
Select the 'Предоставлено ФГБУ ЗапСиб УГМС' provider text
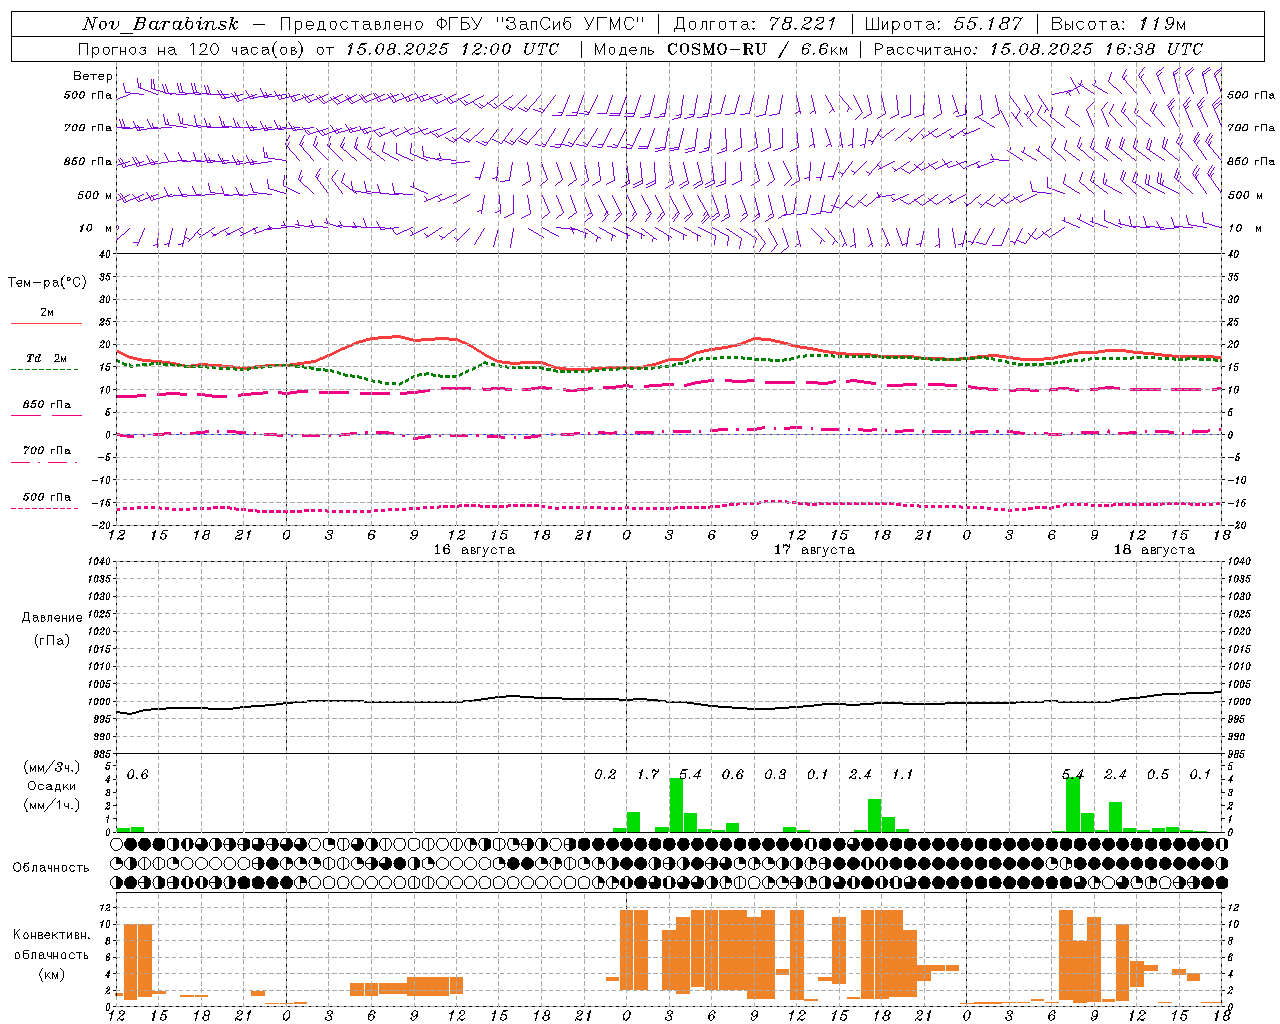tap(462, 24)
